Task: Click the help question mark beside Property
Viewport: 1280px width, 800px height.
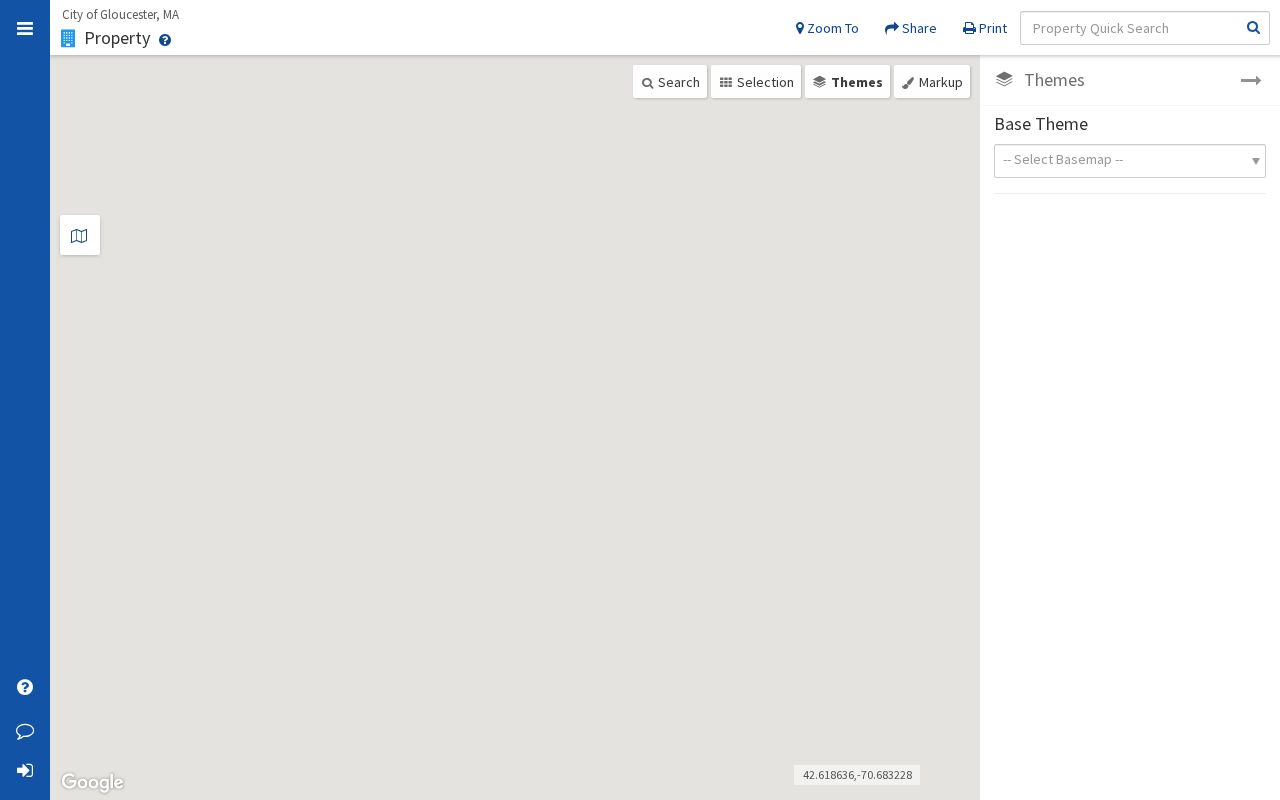Action: pos(165,40)
